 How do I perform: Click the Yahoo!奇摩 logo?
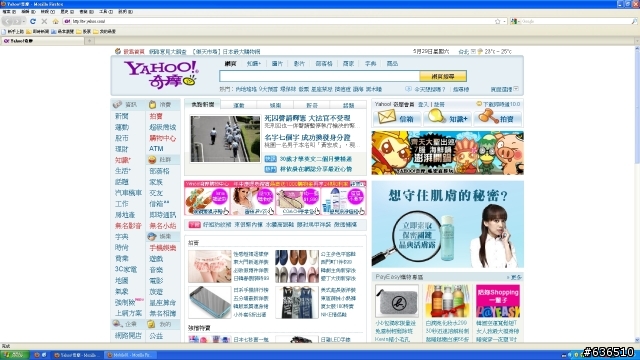pyautogui.click(x=161, y=74)
